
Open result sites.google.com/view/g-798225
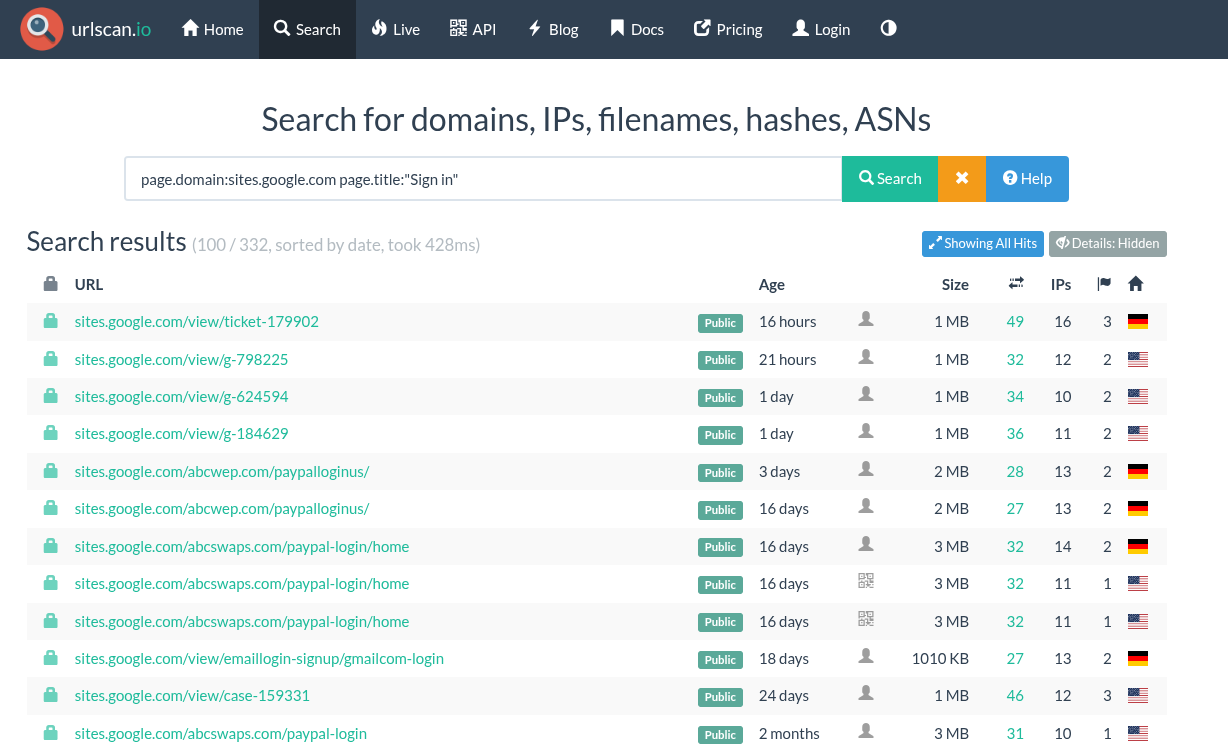point(181,359)
